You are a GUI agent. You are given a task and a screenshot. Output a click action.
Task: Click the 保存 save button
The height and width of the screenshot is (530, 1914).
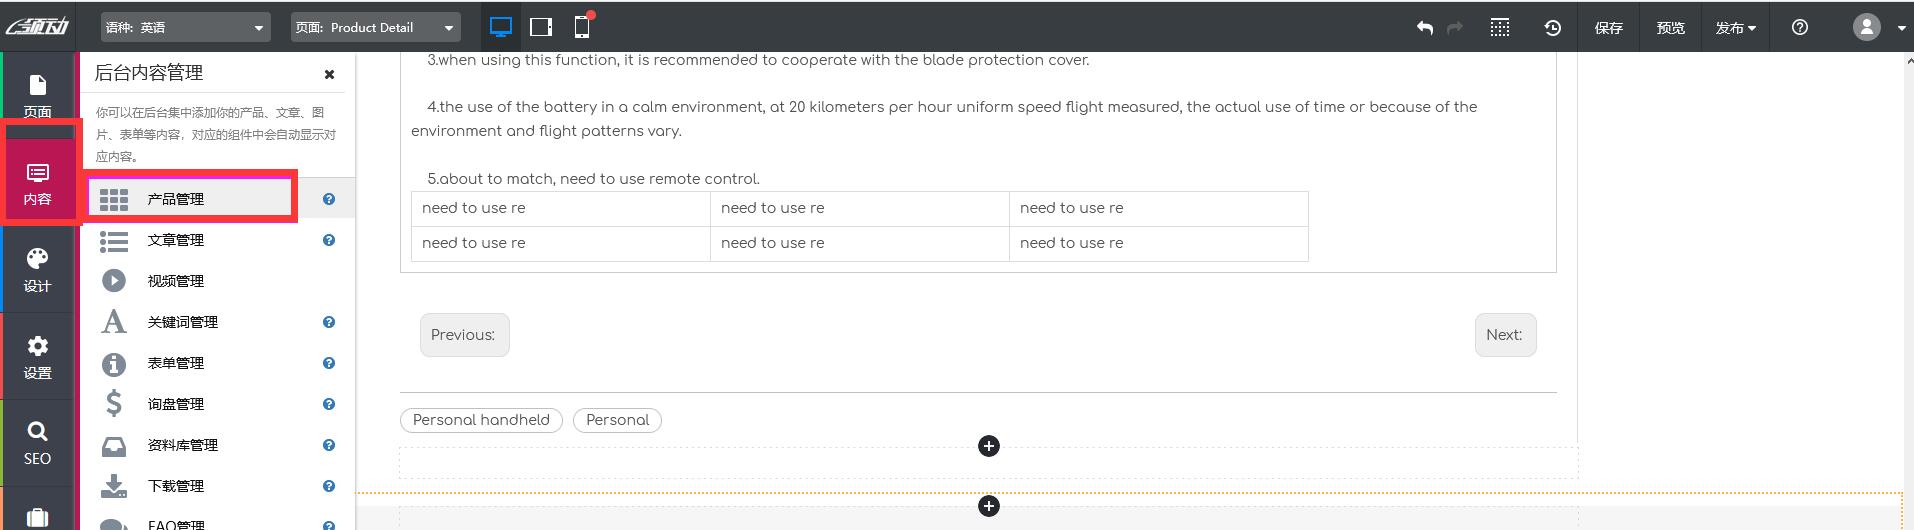1608,28
